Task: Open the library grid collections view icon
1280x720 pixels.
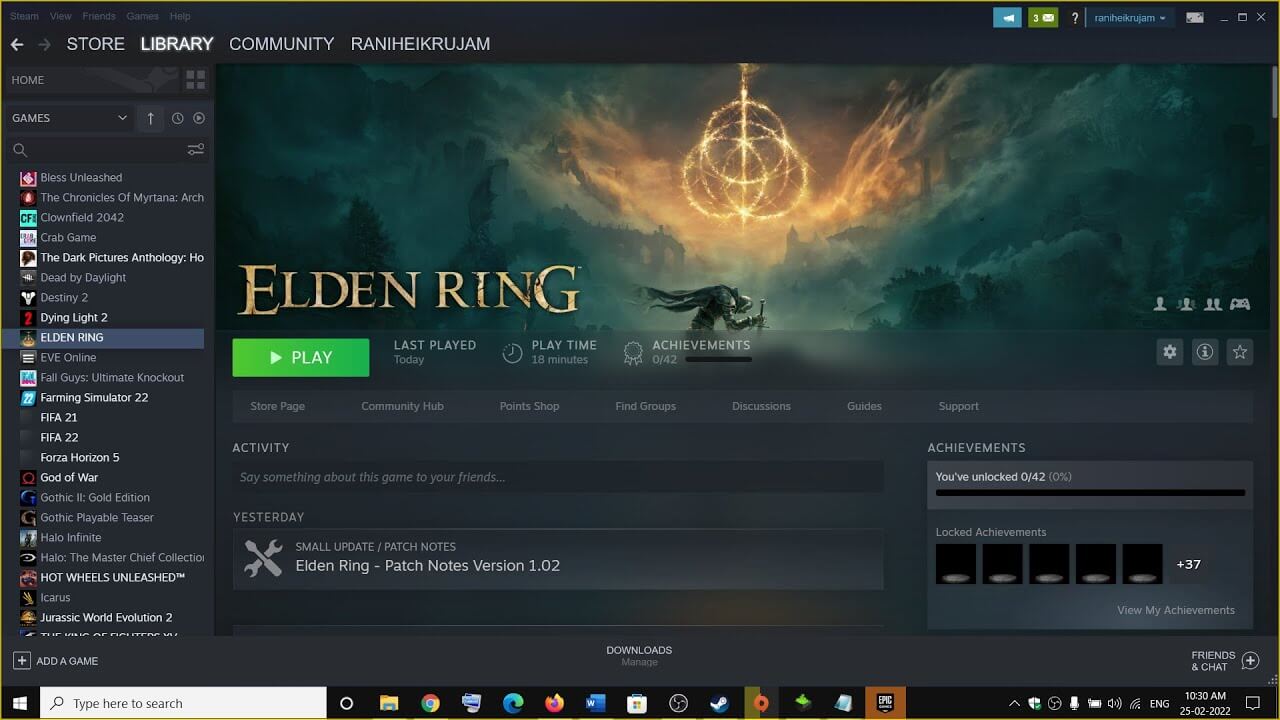Action: [x=196, y=80]
